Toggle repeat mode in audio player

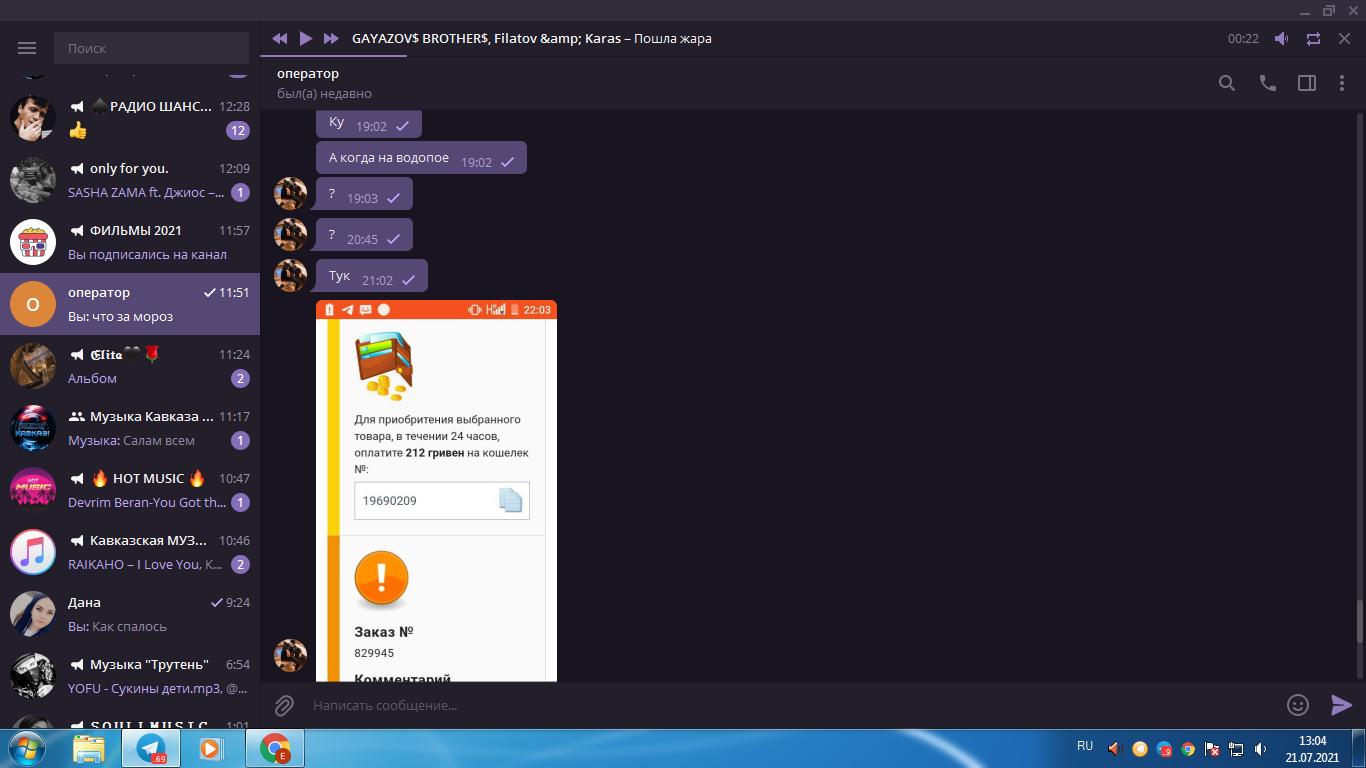coord(1313,39)
